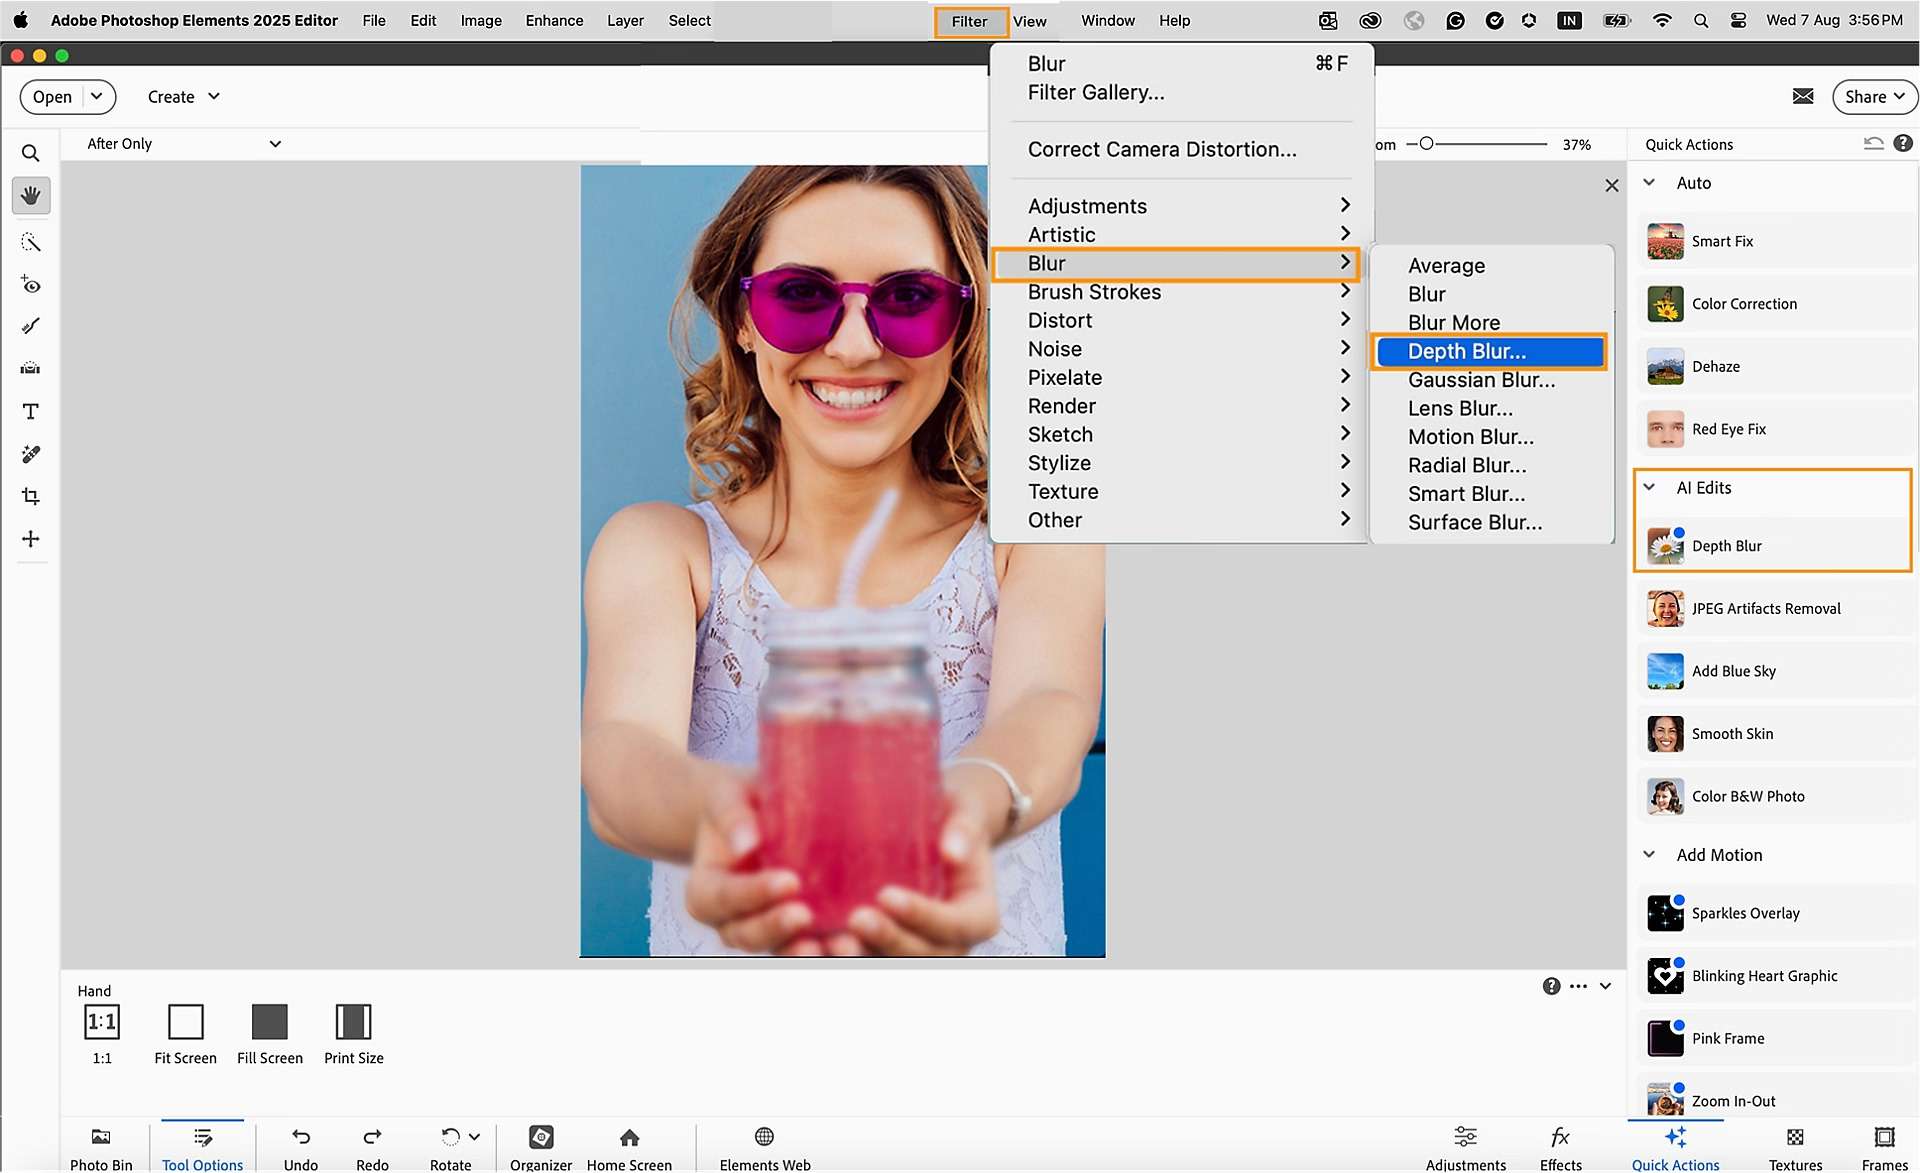Open Quick Actions help
Viewport: 1920px width, 1173px height.
[x=1903, y=143]
